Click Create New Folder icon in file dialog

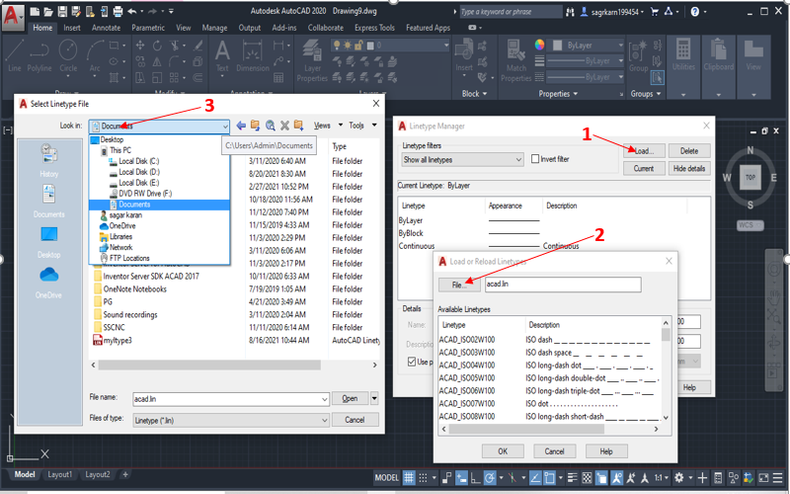pyautogui.click(x=299, y=126)
